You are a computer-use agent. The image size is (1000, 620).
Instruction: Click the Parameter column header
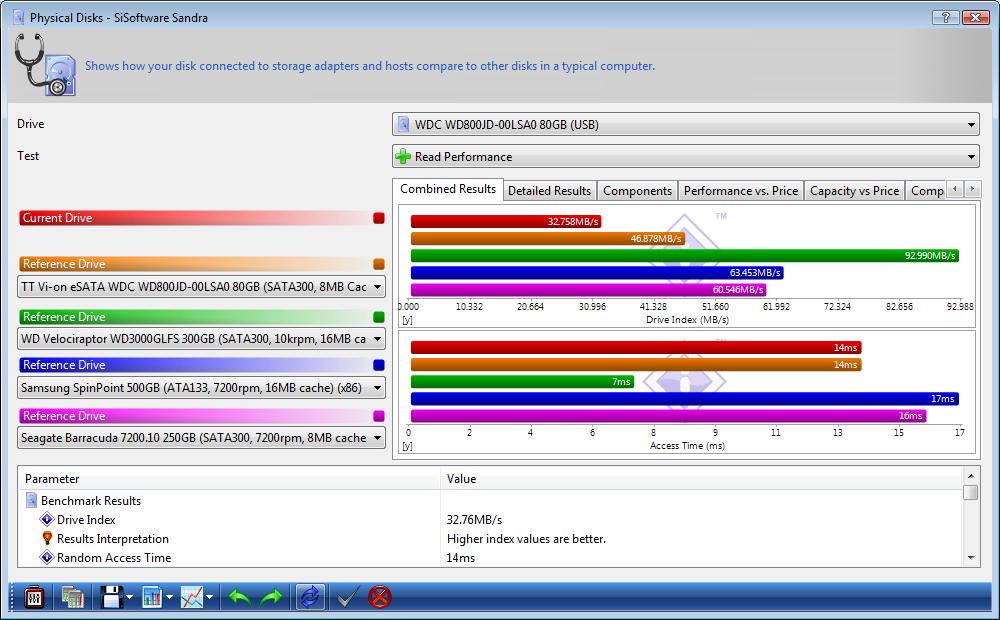point(230,478)
